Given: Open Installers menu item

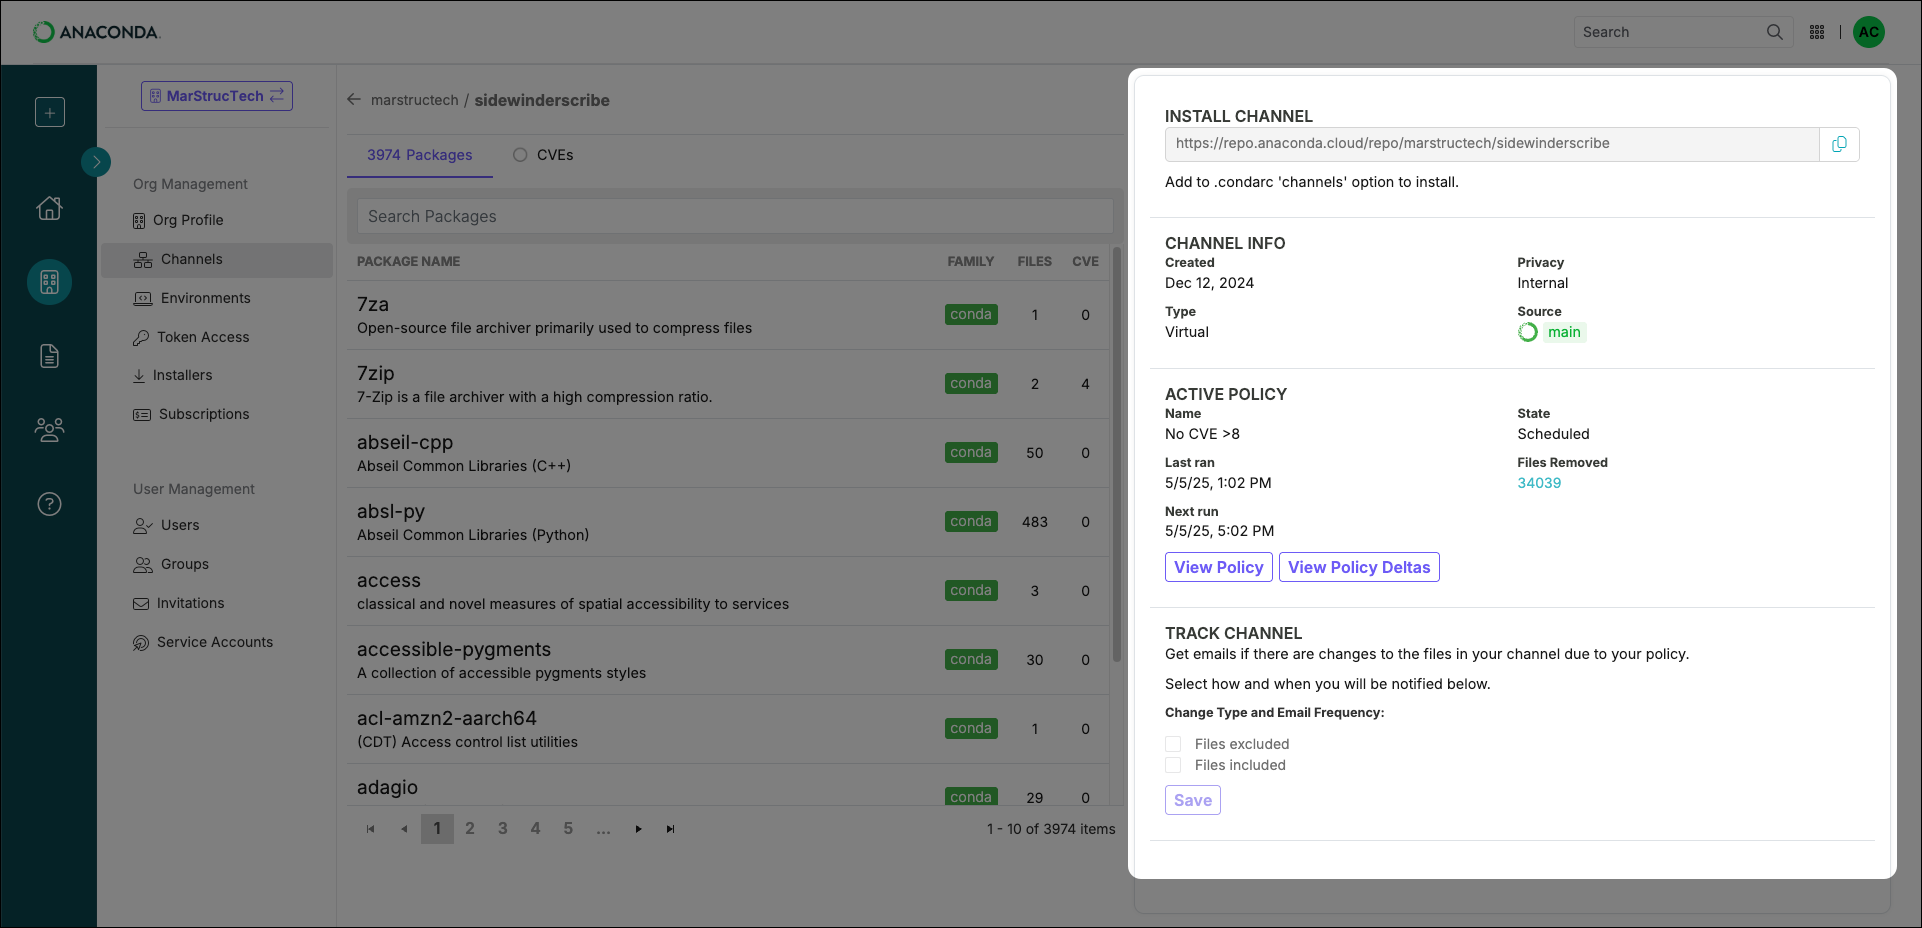Looking at the screenshot, I should pos(172,375).
